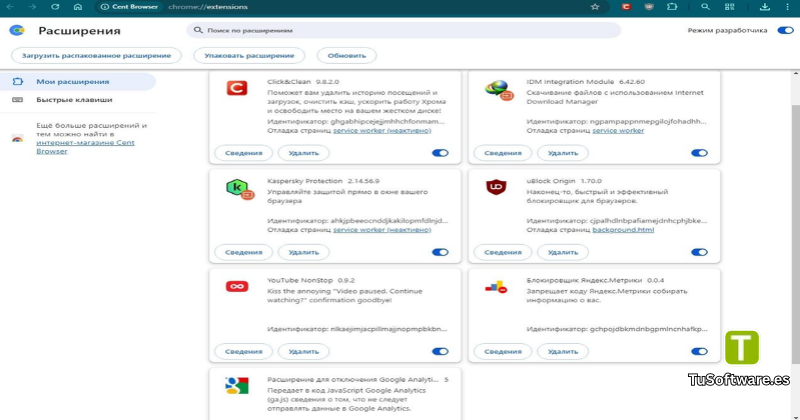Open the browser home page icon

point(78,7)
